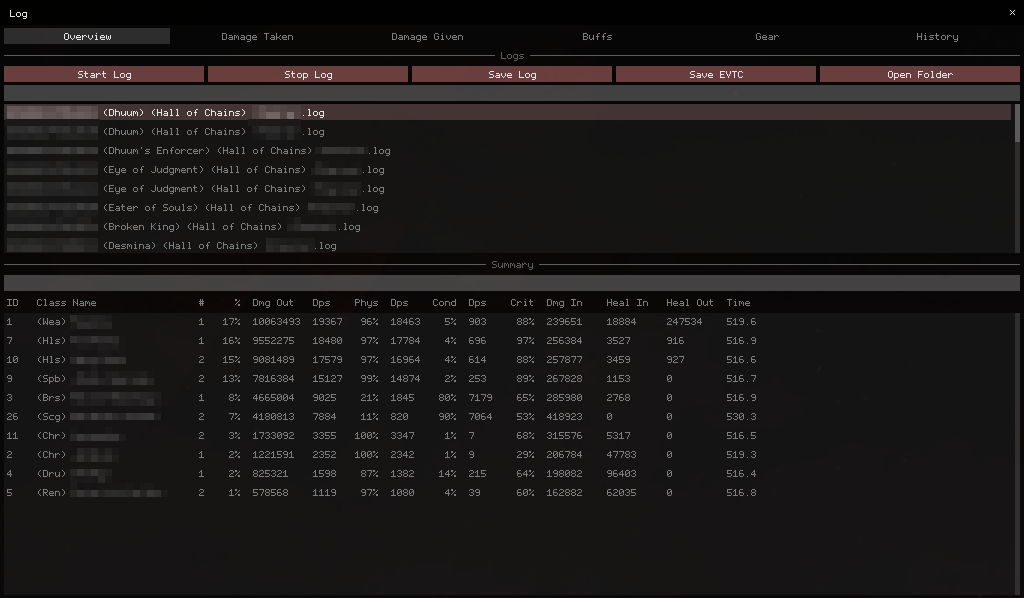Click heal in value 96403

point(621,473)
